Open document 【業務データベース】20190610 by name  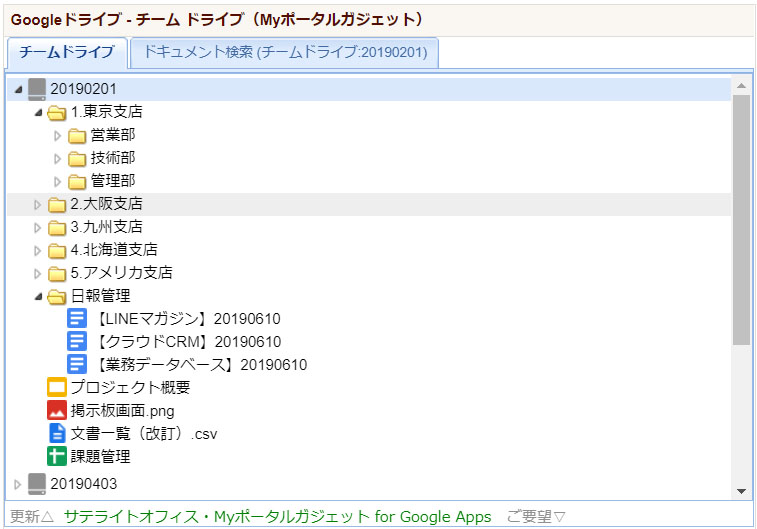(x=201, y=365)
